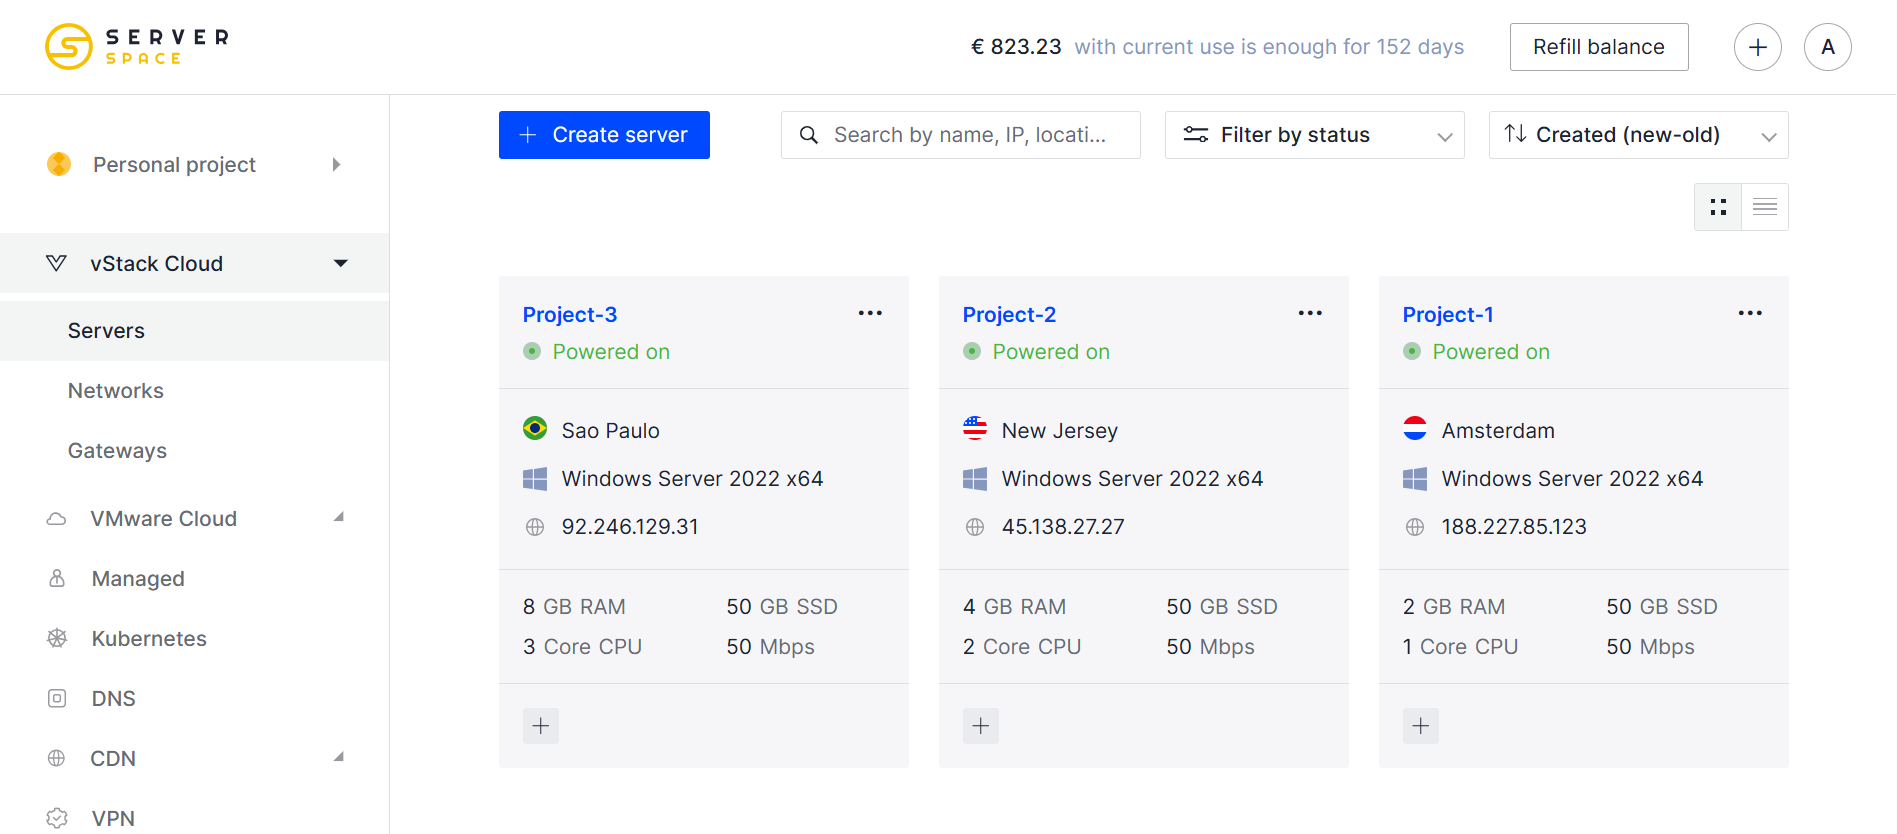1897x834 pixels.
Task: Click the round plus button in header
Action: point(1757,47)
